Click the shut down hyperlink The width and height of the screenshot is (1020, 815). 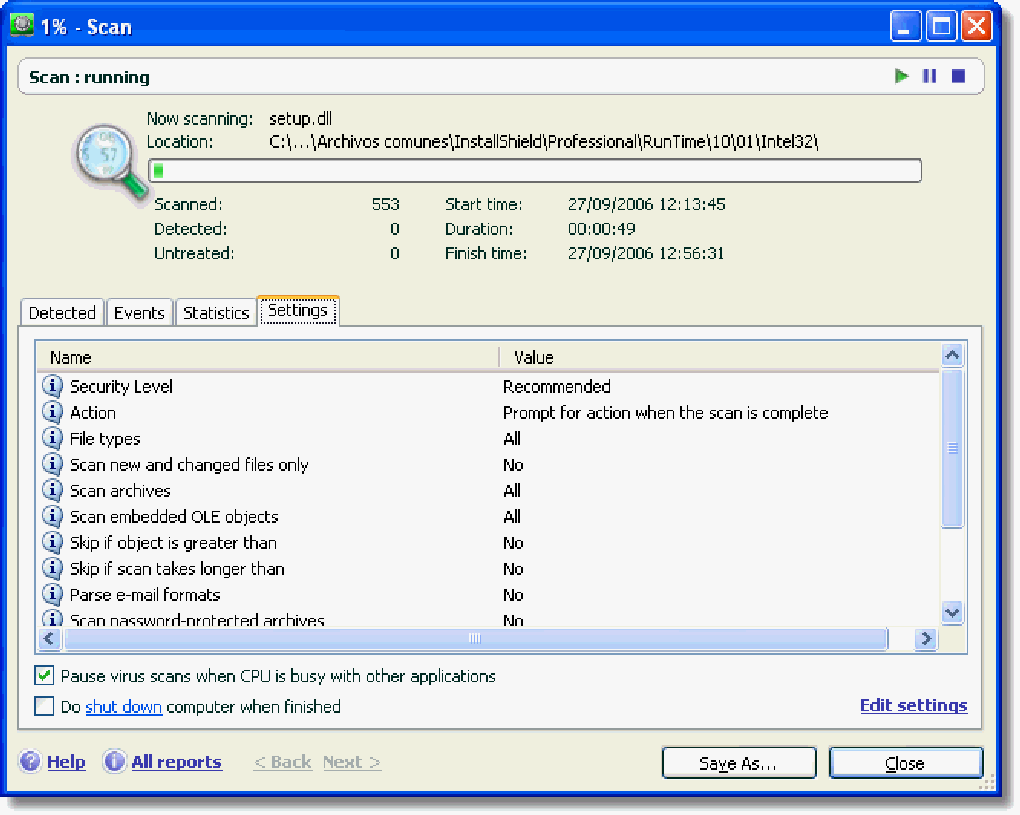pos(124,706)
